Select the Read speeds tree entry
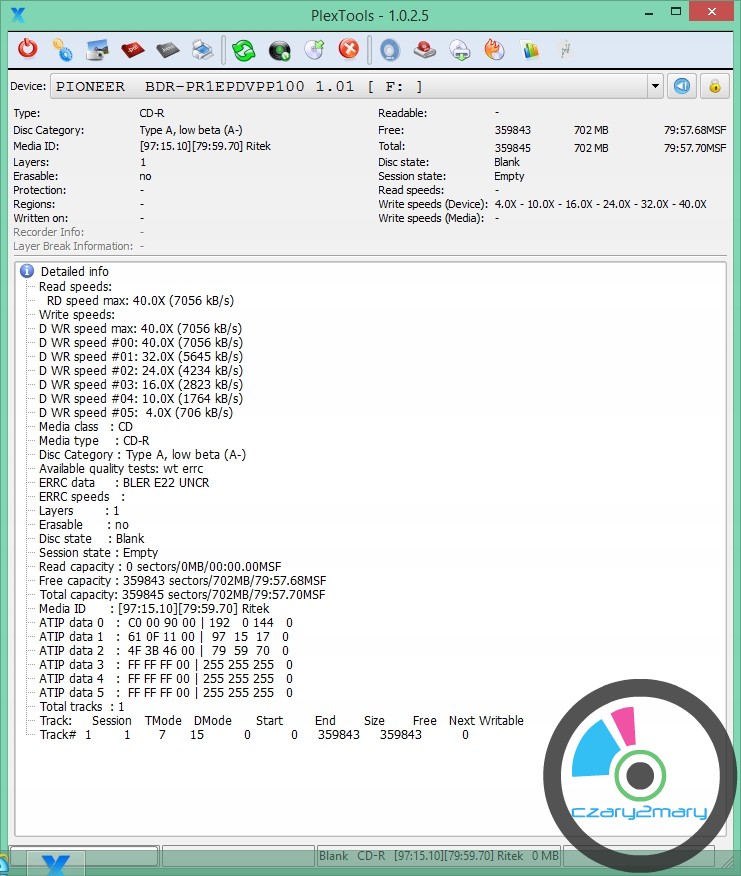741x876 pixels. (x=75, y=286)
